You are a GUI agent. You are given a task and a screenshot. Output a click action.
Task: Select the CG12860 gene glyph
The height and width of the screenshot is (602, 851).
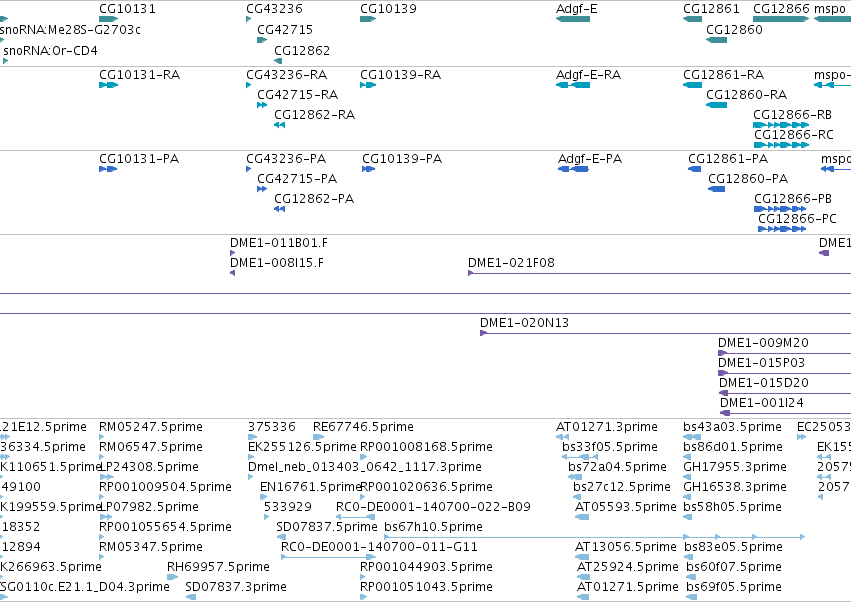point(716,40)
